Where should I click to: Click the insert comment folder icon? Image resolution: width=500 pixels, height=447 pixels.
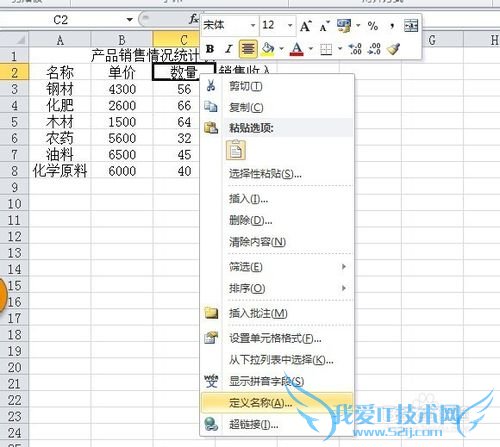[211, 313]
